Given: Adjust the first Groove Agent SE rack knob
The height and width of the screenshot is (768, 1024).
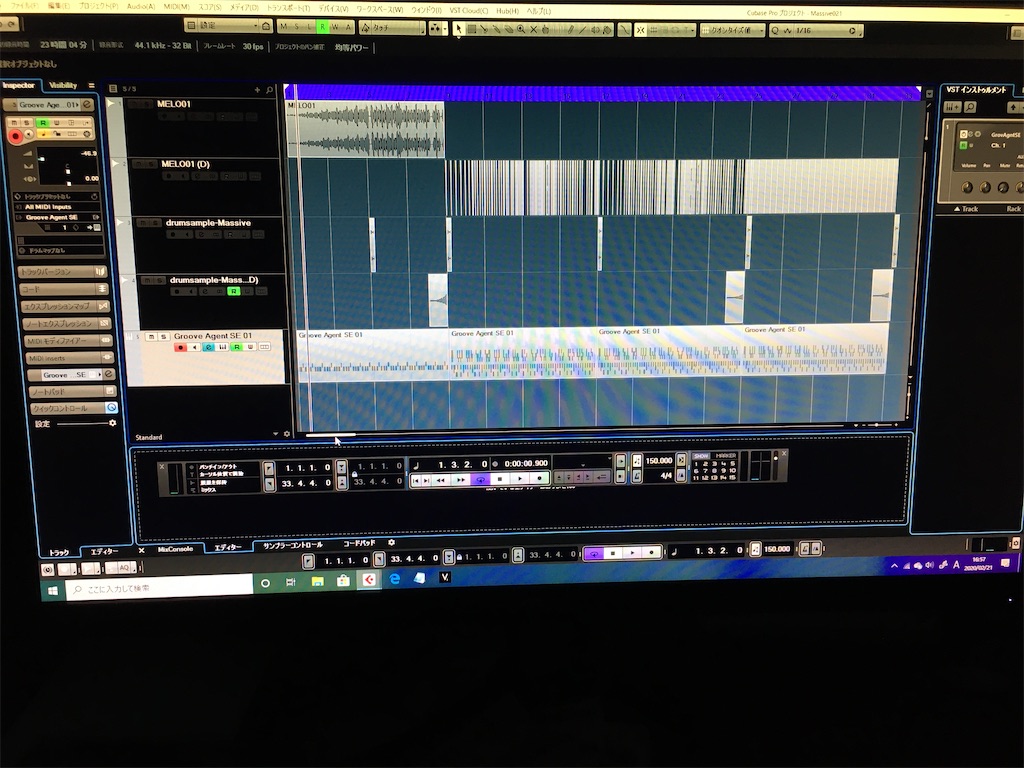Looking at the screenshot, I should (x=968, y=187).
